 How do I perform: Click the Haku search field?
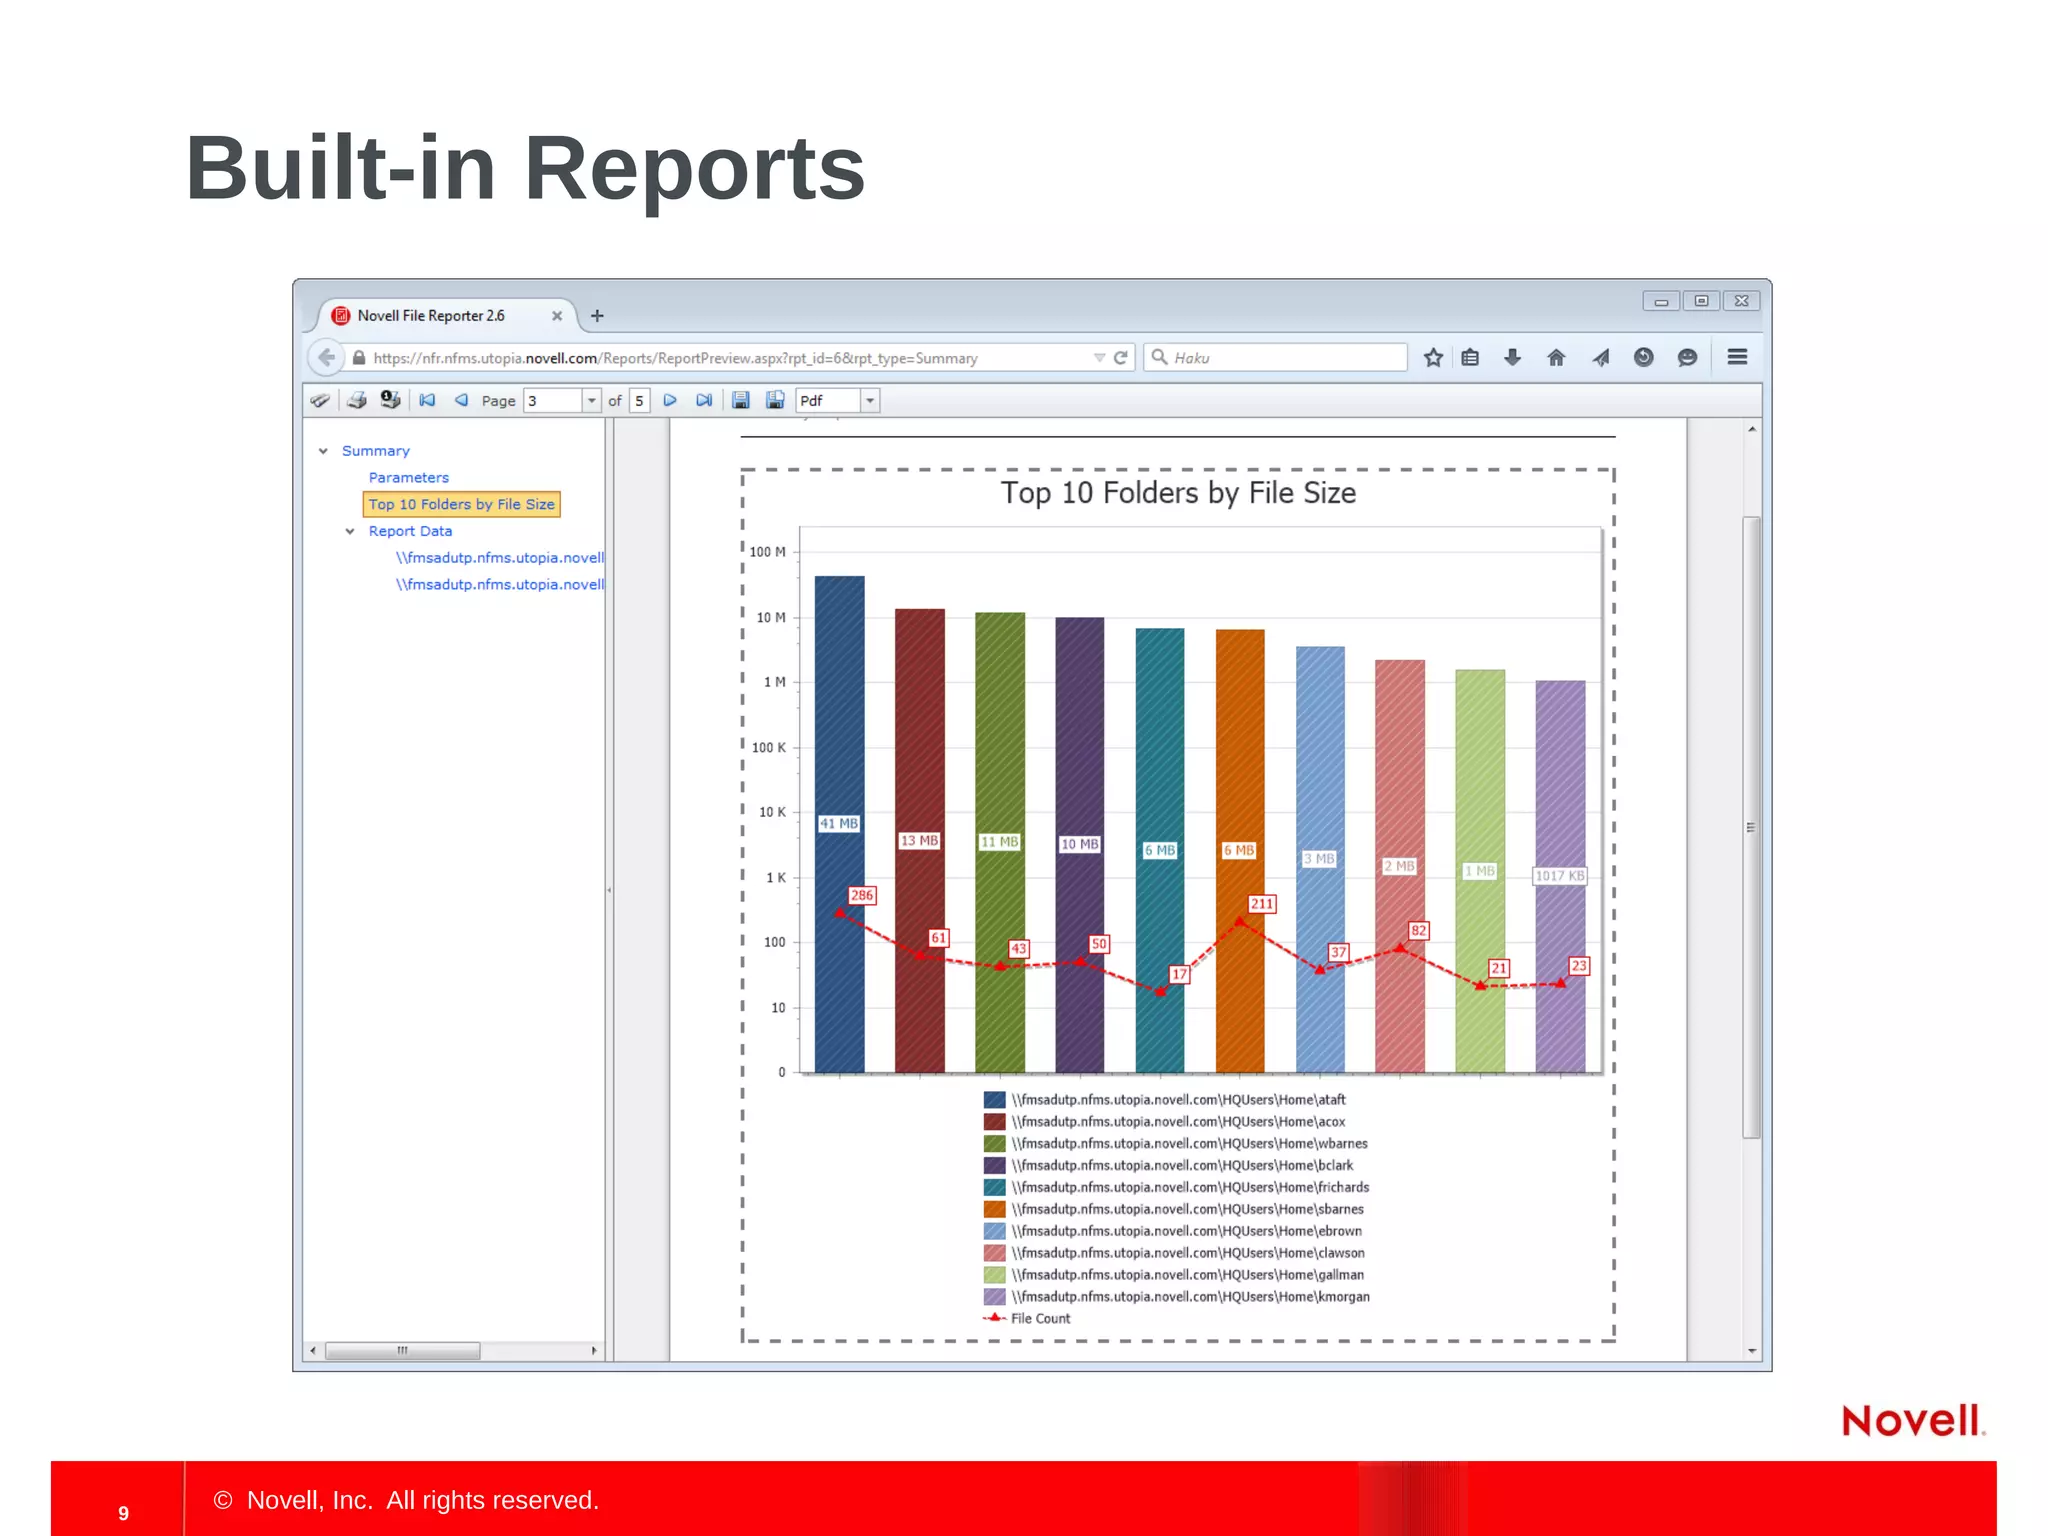coord(1275,358)
